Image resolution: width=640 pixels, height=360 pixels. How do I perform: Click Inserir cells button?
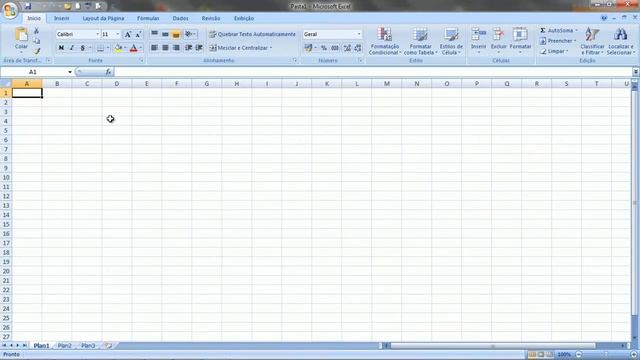tap(478, 40)
